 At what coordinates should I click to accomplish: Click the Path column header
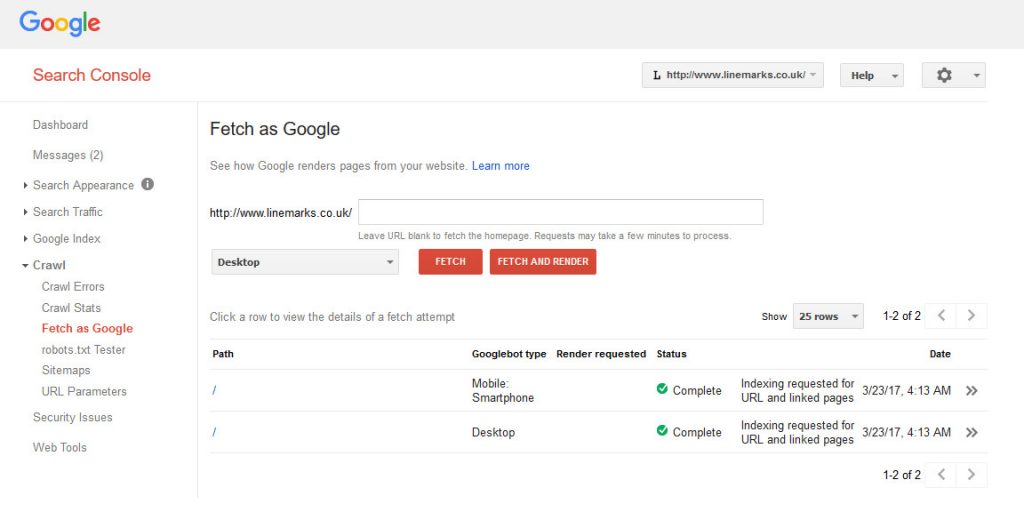click(x=223, y=354)
